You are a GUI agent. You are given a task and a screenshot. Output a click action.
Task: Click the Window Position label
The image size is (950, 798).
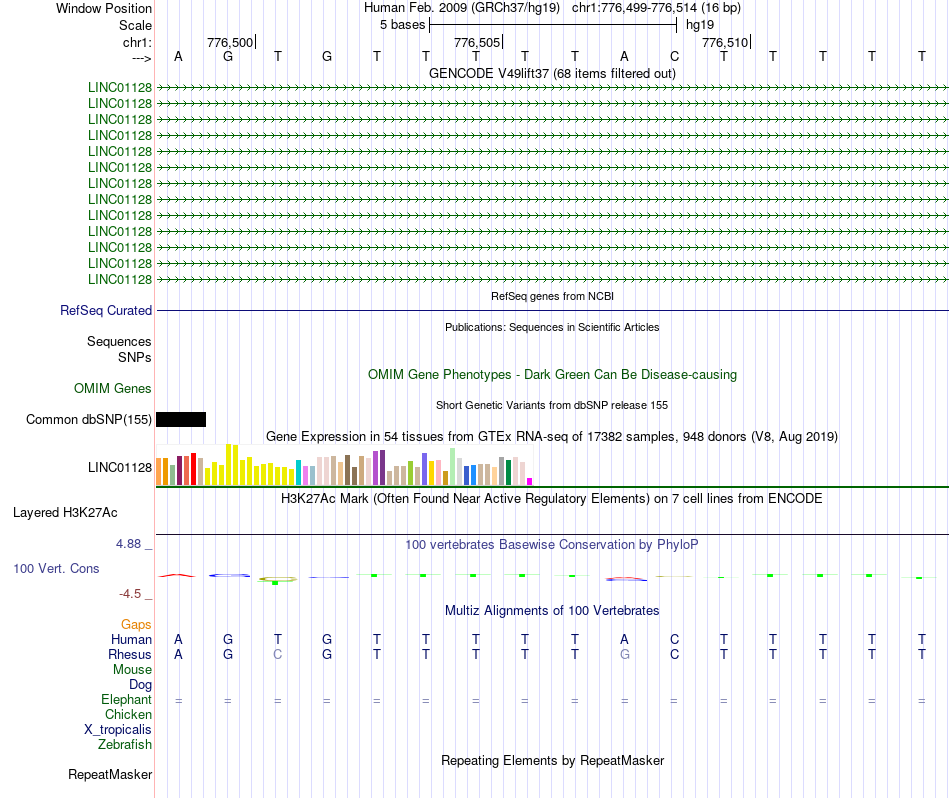tap(104, 8)
